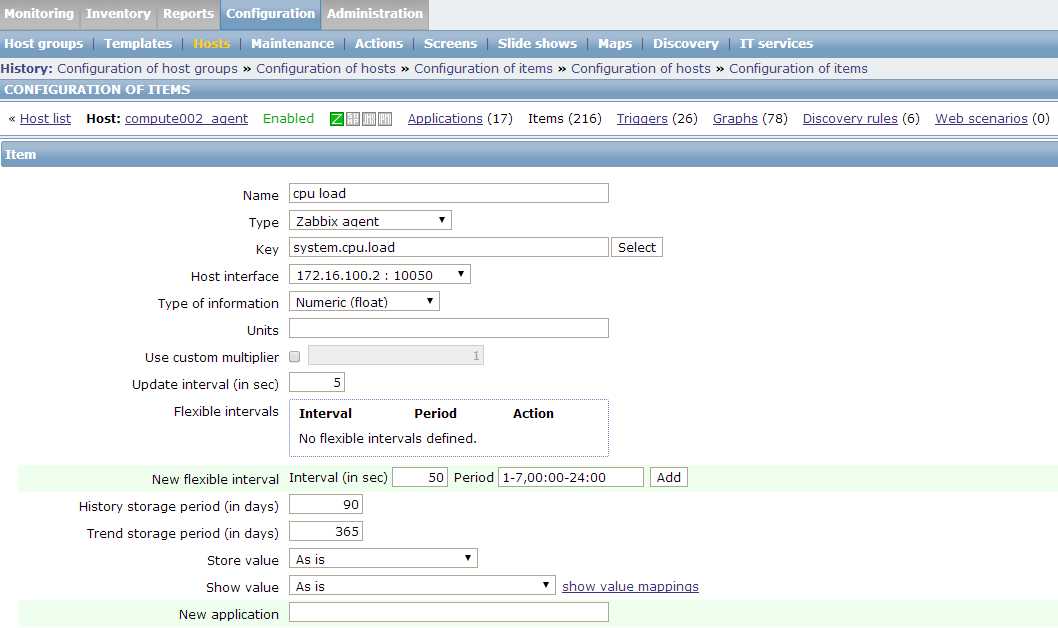Click the SNMP availability icon

353,119
